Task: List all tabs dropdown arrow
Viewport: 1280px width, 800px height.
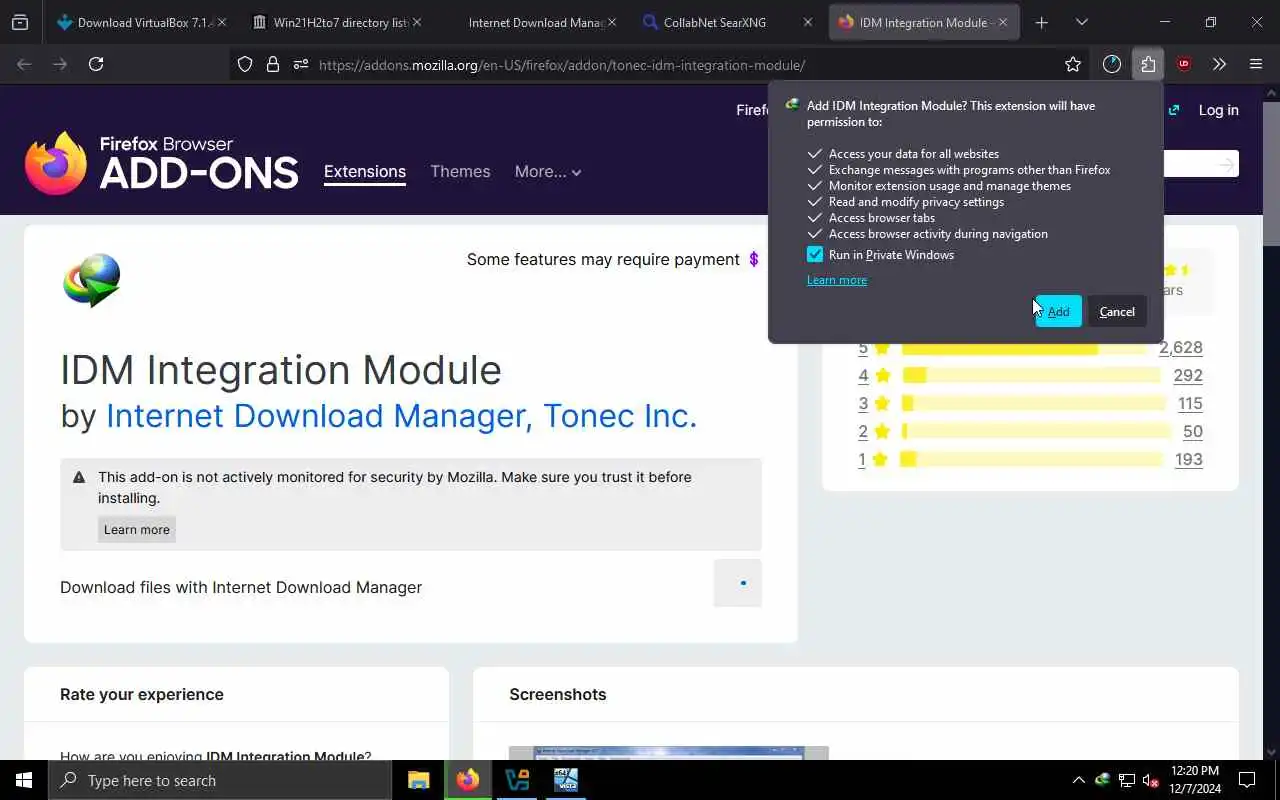Action: (1081, 22)
